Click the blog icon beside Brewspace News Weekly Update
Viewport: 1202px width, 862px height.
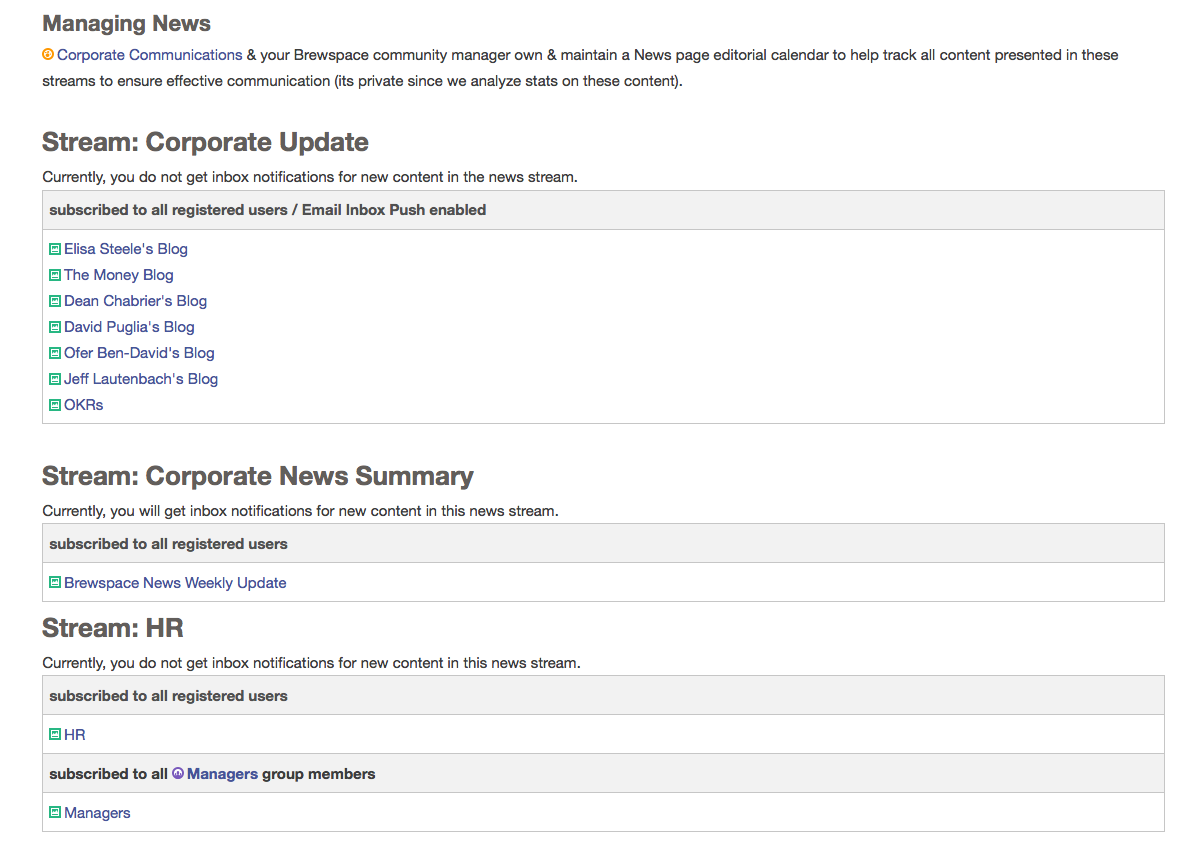(55, 583)
